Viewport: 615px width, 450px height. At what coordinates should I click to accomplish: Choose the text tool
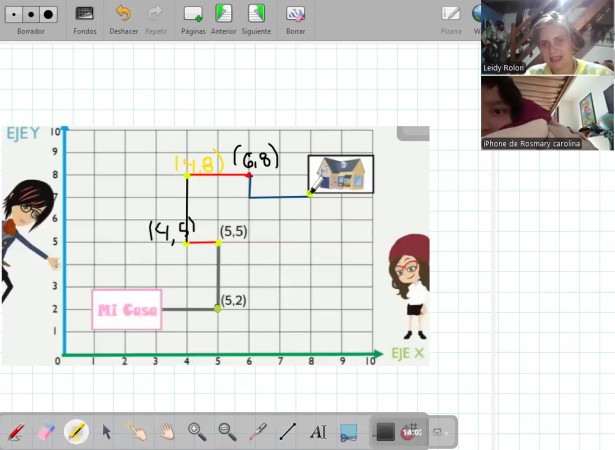click(x=318, y=432)
